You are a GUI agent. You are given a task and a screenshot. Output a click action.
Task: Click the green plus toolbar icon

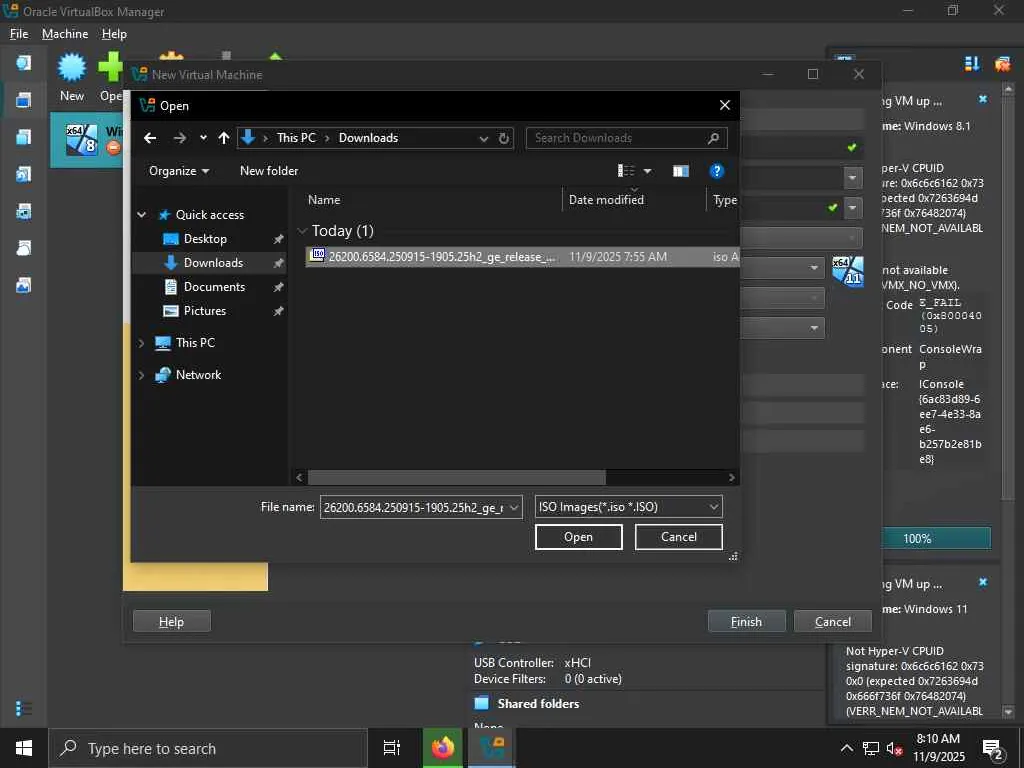pyautogui.click(x=110, y=67)
